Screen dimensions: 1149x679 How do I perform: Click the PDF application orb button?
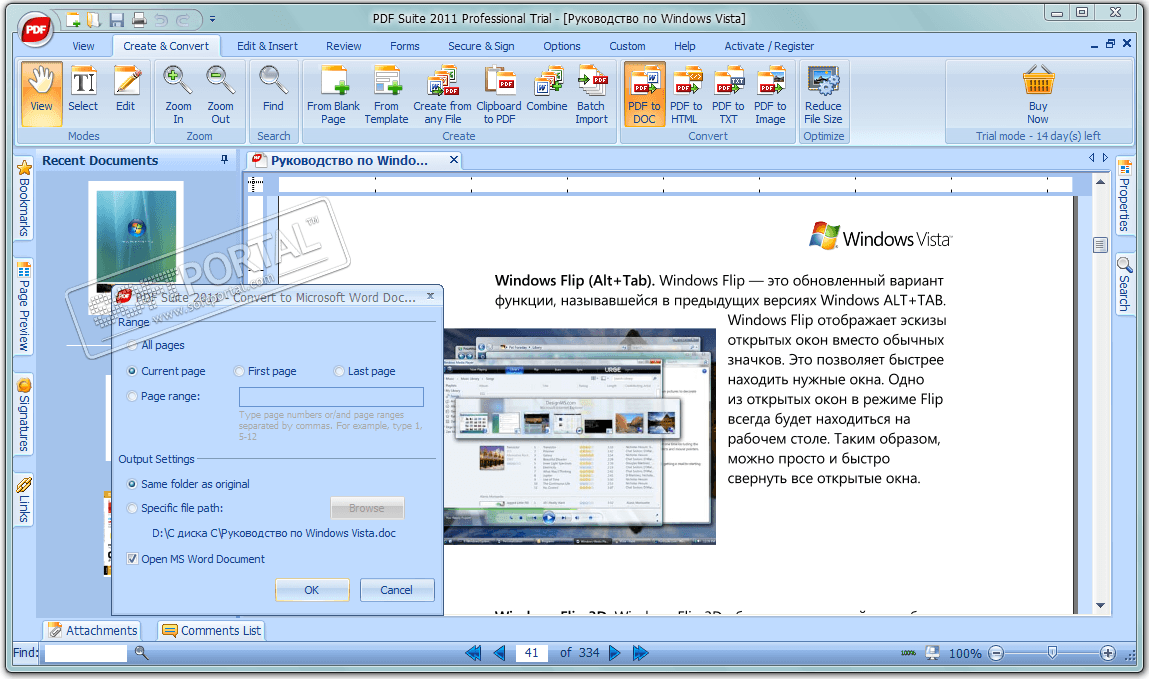click(35, 30)
